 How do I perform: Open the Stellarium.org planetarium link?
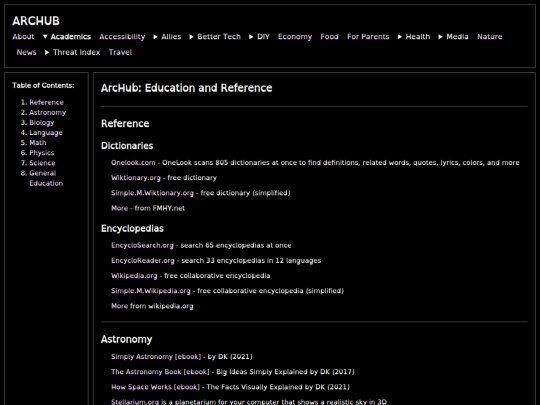click(135, 402)
